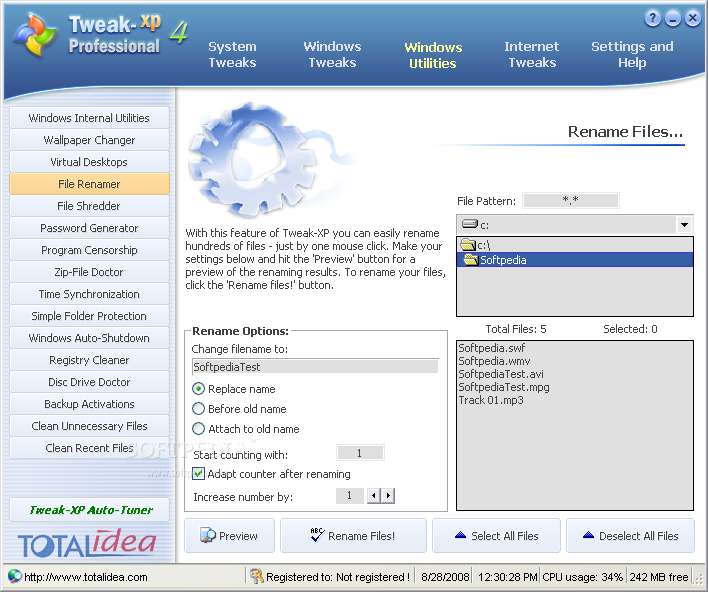Click the Tweak-XP Professional logo icon

click(35, 35)
